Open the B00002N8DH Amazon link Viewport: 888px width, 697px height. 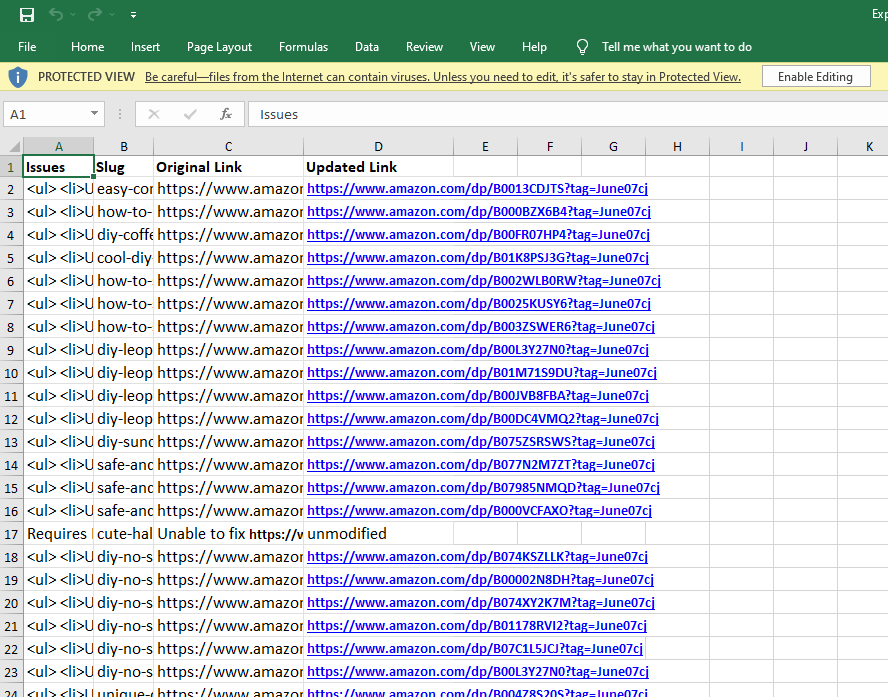coord(480,580)
